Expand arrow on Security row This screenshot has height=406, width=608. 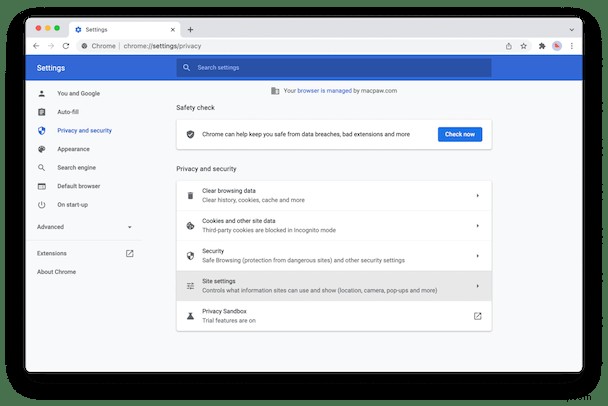click(x=478, y=256)
